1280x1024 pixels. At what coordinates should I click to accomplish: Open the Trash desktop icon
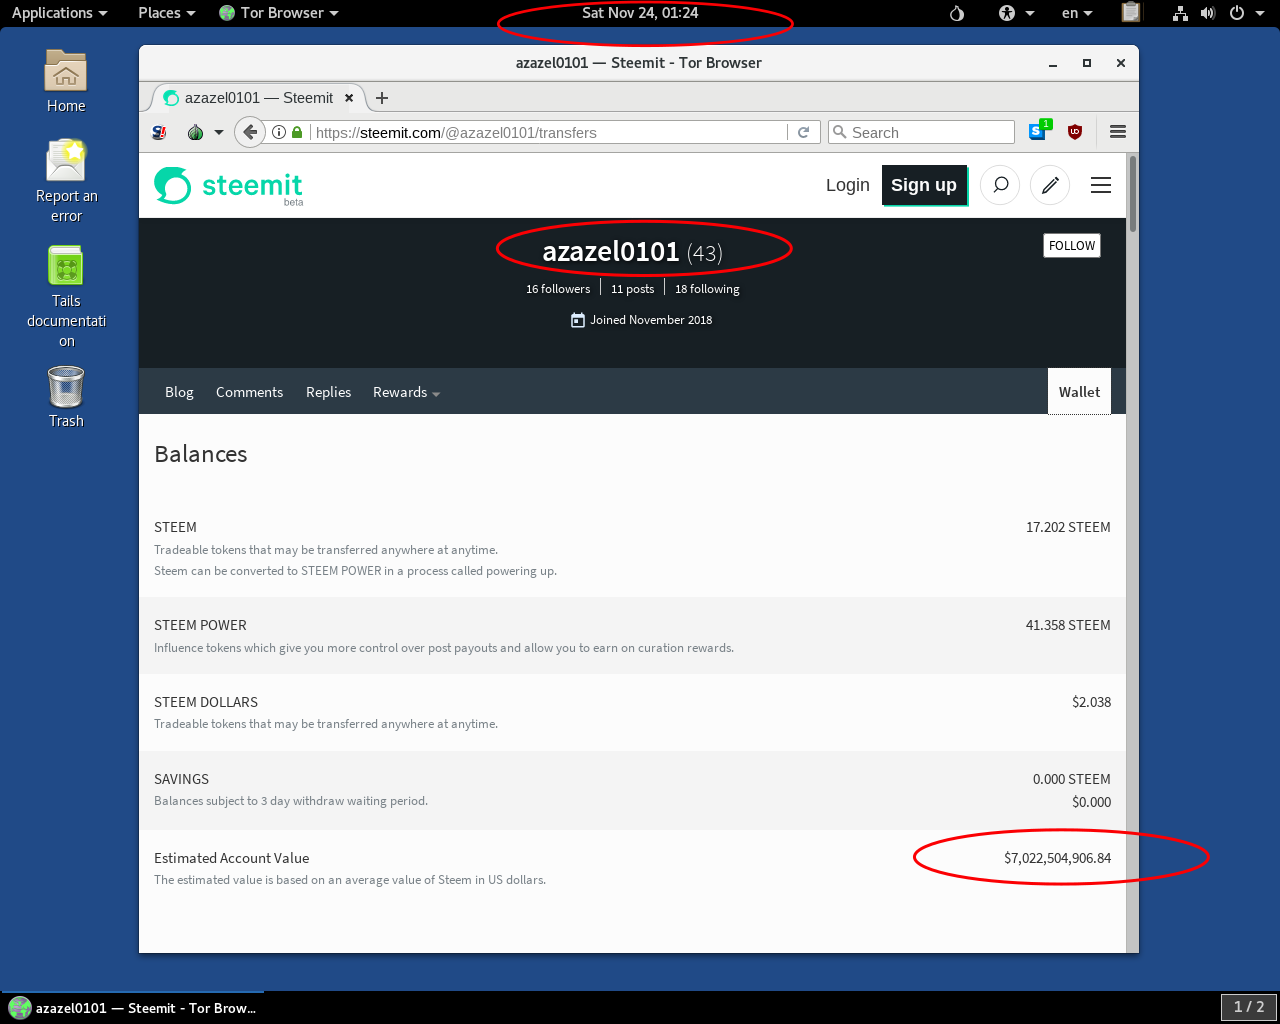[x=66, y=397]
